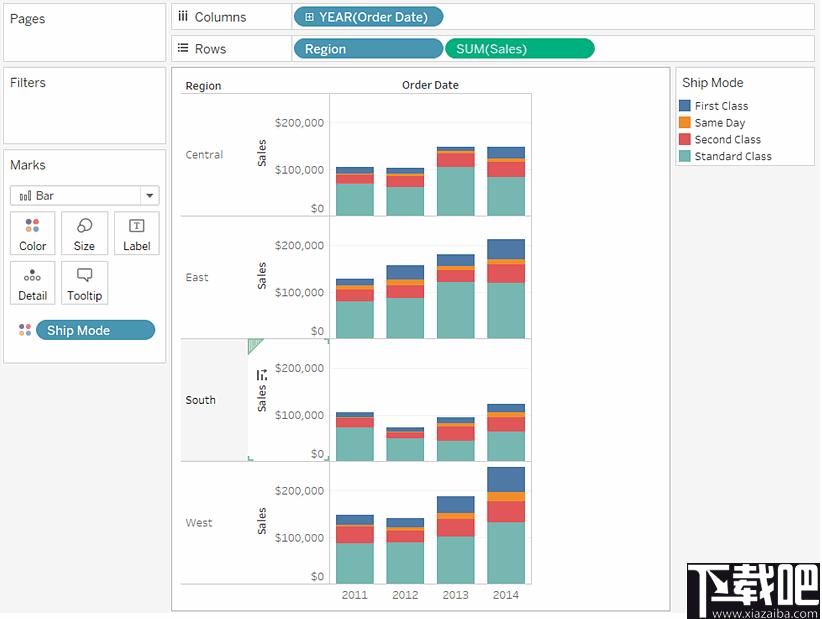Select the Ship Mode pill in Marks
Image resolution: width=822 pixels, height=619 pixels.
95,330
